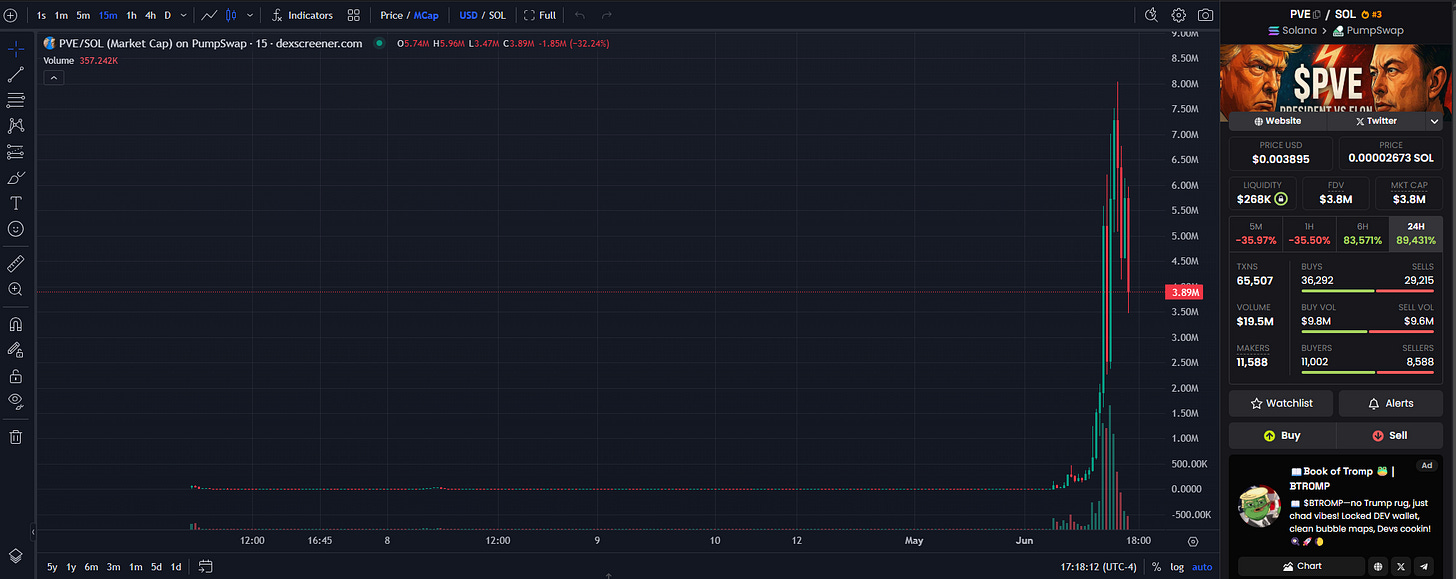Open the token Twitter link
The image size is (1456, 579).
[1376, 120]
